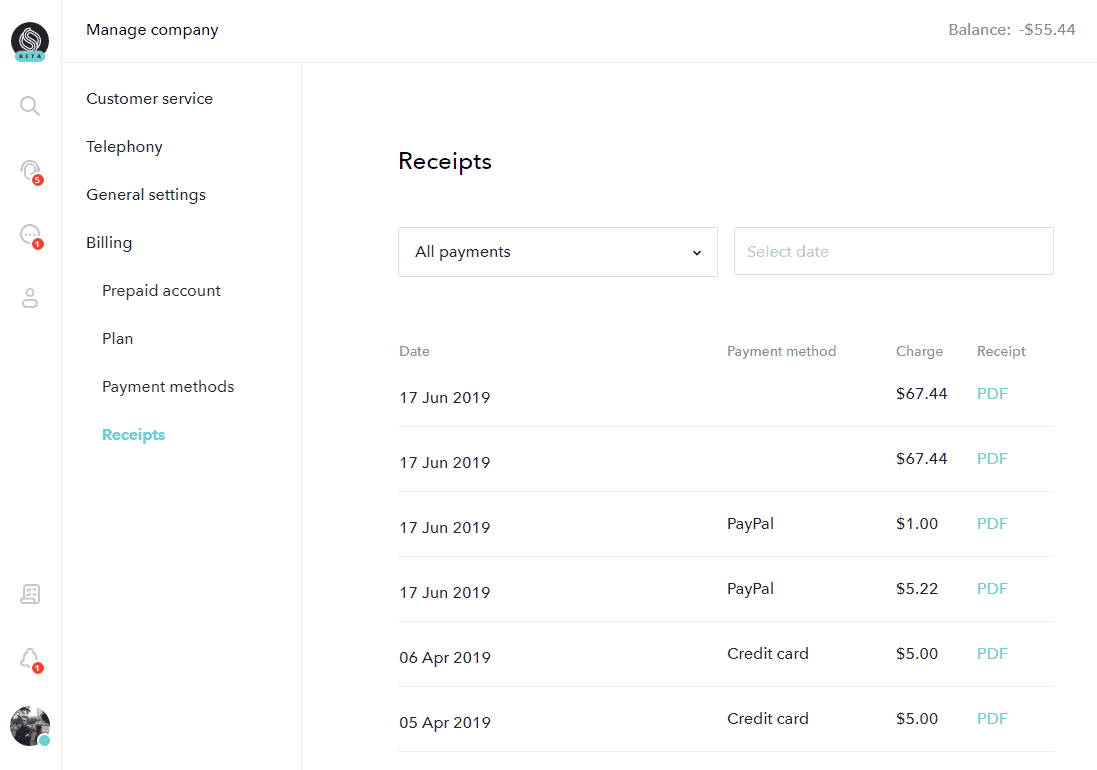Download PDF for 06 Apr 2019 receipt
Image resolution: width=1097 pixels, height=770 pixels.
992,654
